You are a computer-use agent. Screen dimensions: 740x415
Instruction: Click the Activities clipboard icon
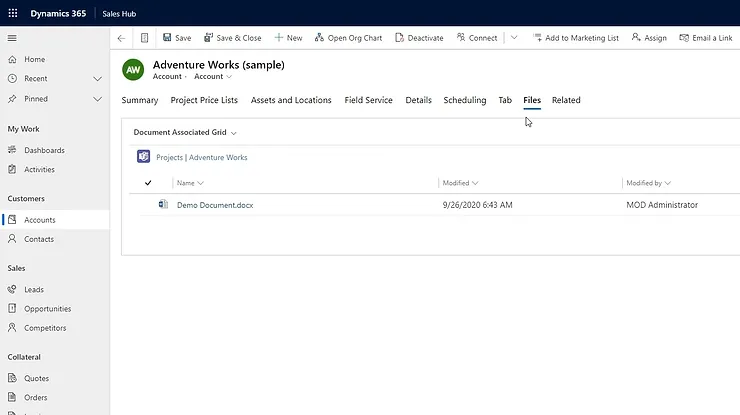pyautogui.click(x=12, y=169)
